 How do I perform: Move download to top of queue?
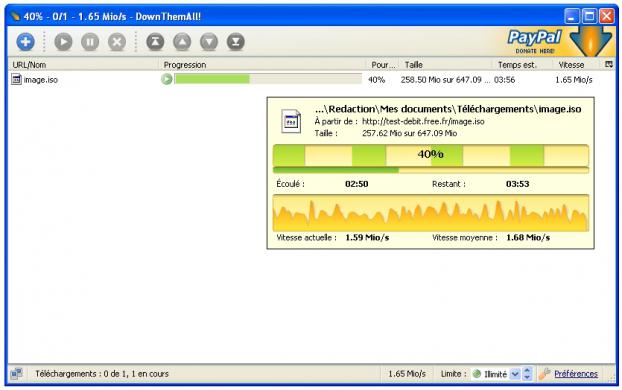(155, 42)
